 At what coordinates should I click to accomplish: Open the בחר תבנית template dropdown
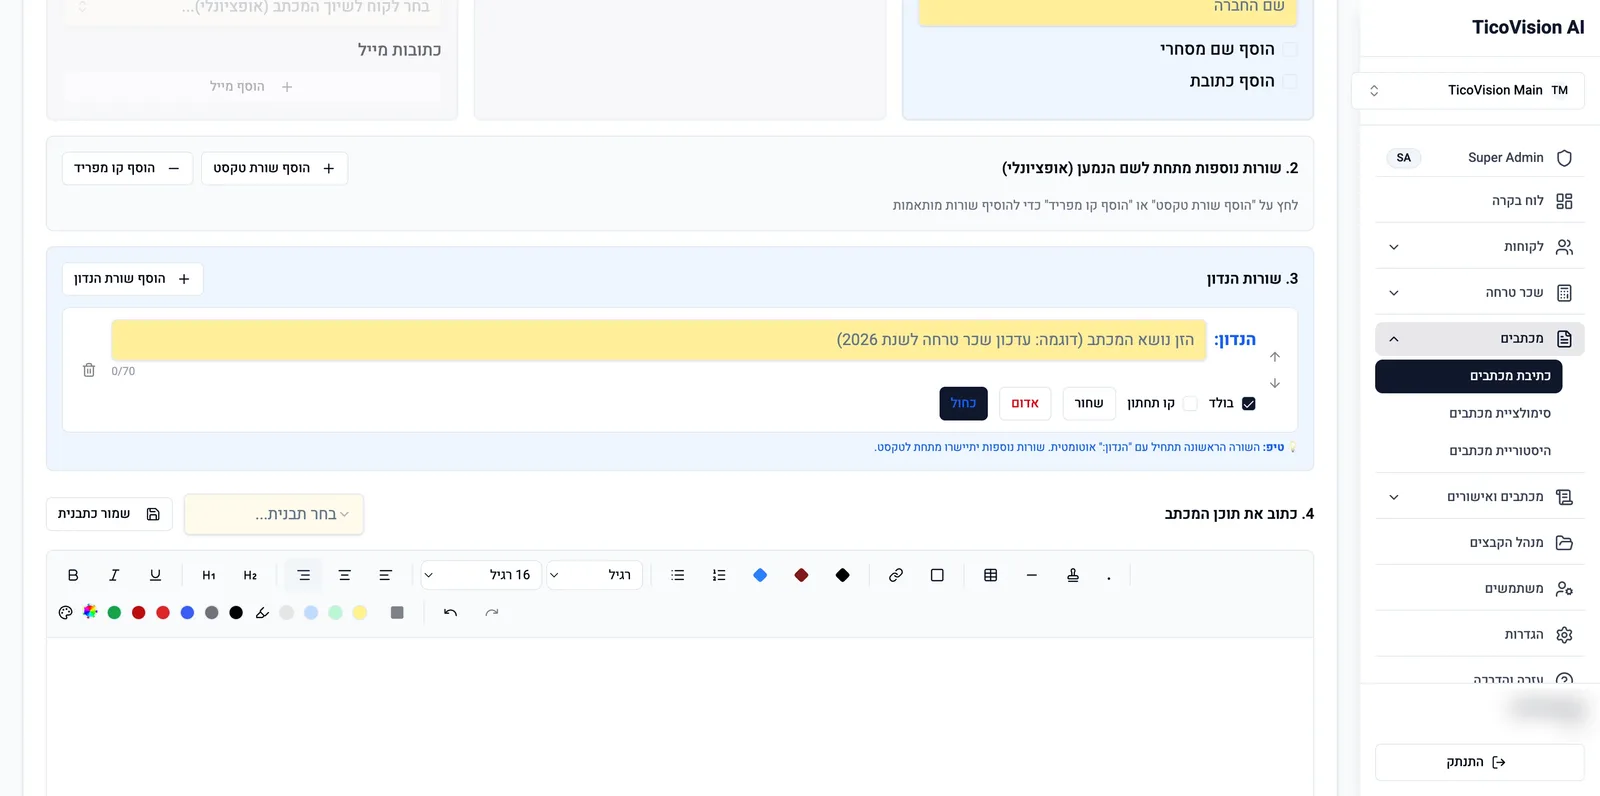[x=274, y=514]
